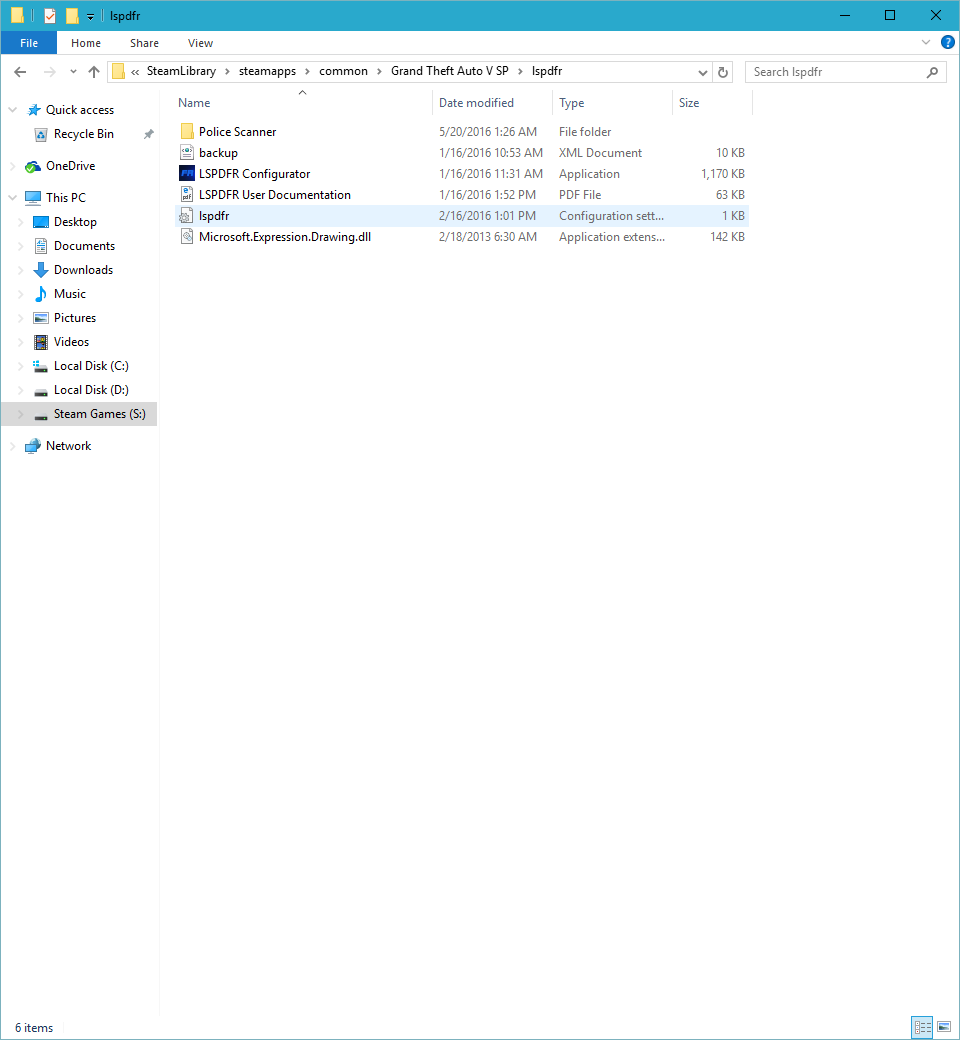This screenshot has width=960, height=1040.
Task: Open the Police Scanner folder icon
Action: (x=187, y=131)
